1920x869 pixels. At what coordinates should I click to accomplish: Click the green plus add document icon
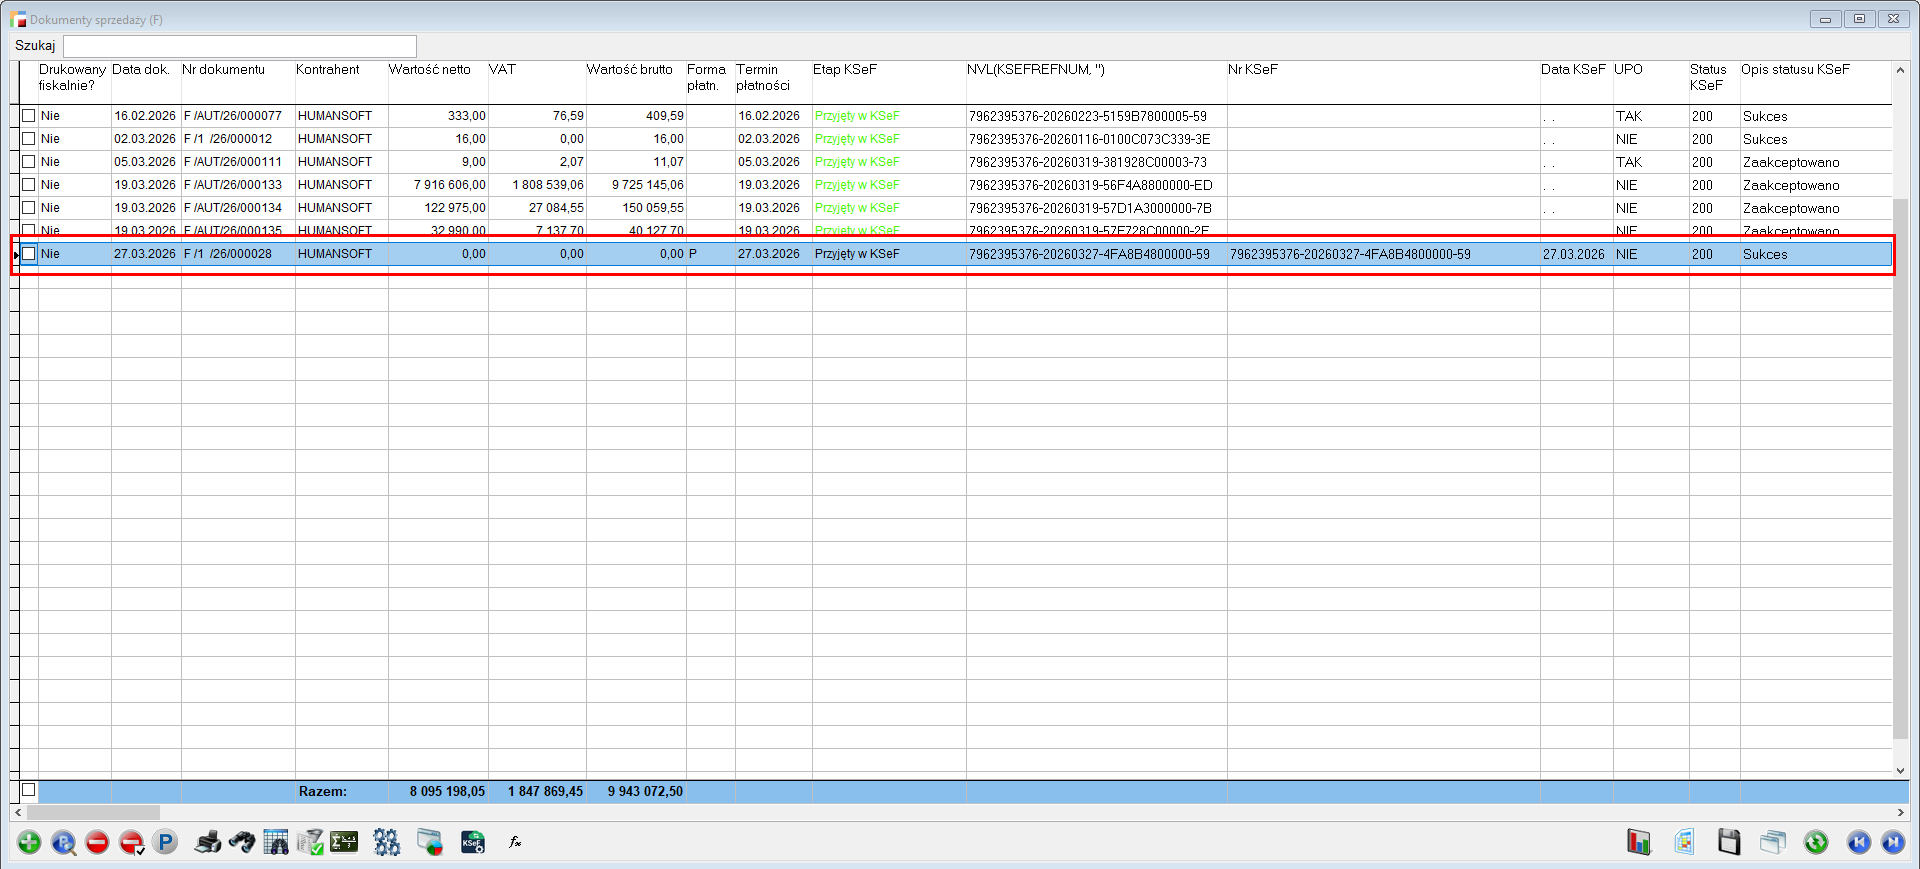tap(29, 843)
